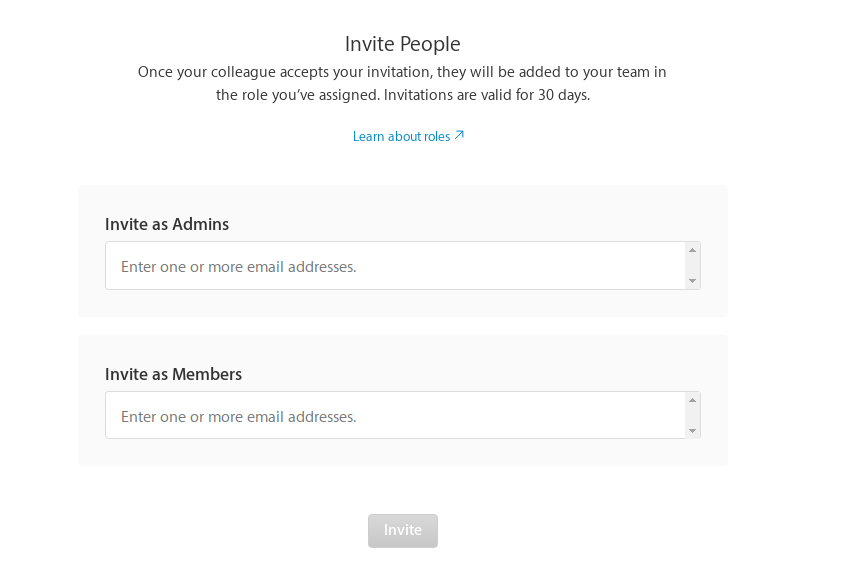845x581 pixels.
Task: Click the up arrow in the Members field scrollbar
Action: pyautogui.click(x=692, y=400)
